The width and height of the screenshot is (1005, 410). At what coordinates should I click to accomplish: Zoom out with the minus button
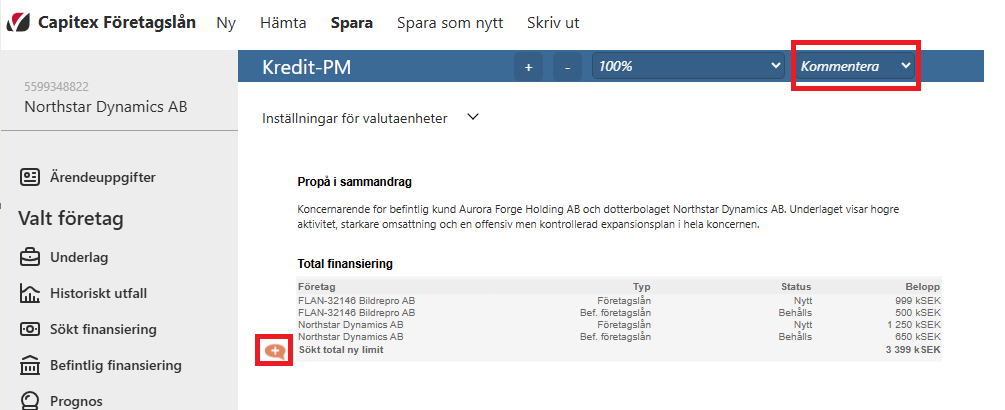567,67
